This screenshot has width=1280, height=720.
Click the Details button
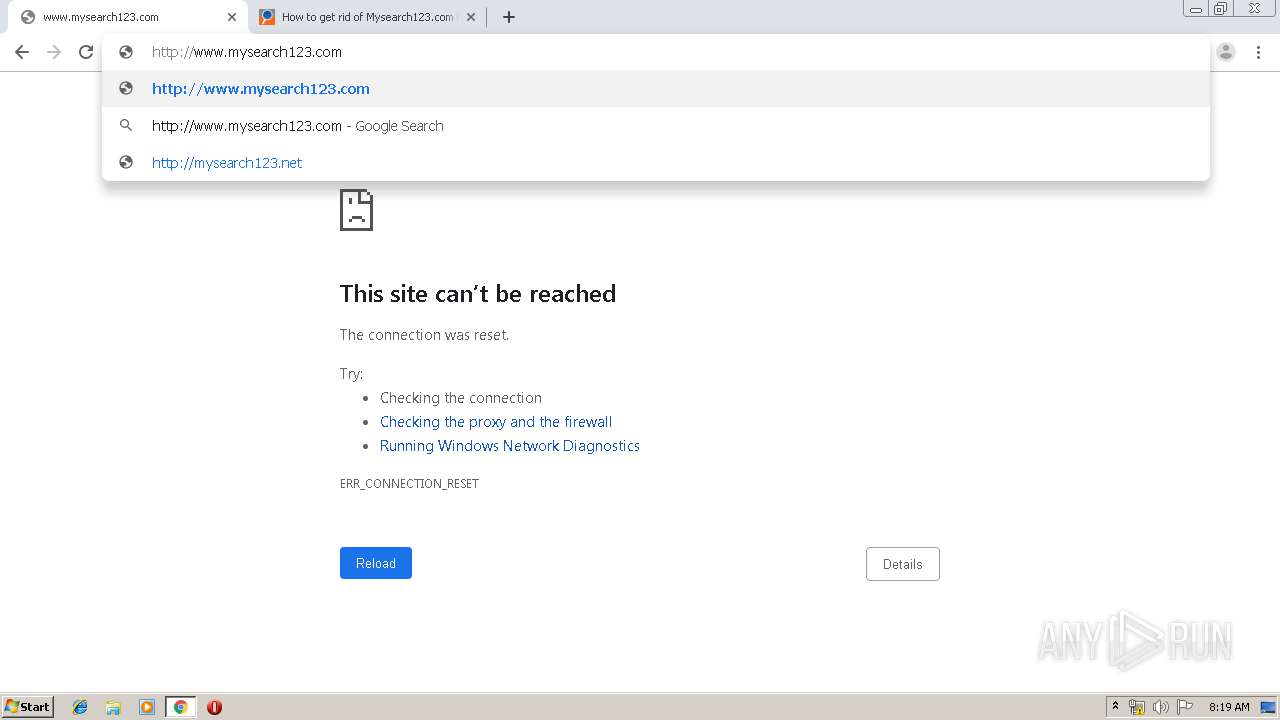(902, 564)
